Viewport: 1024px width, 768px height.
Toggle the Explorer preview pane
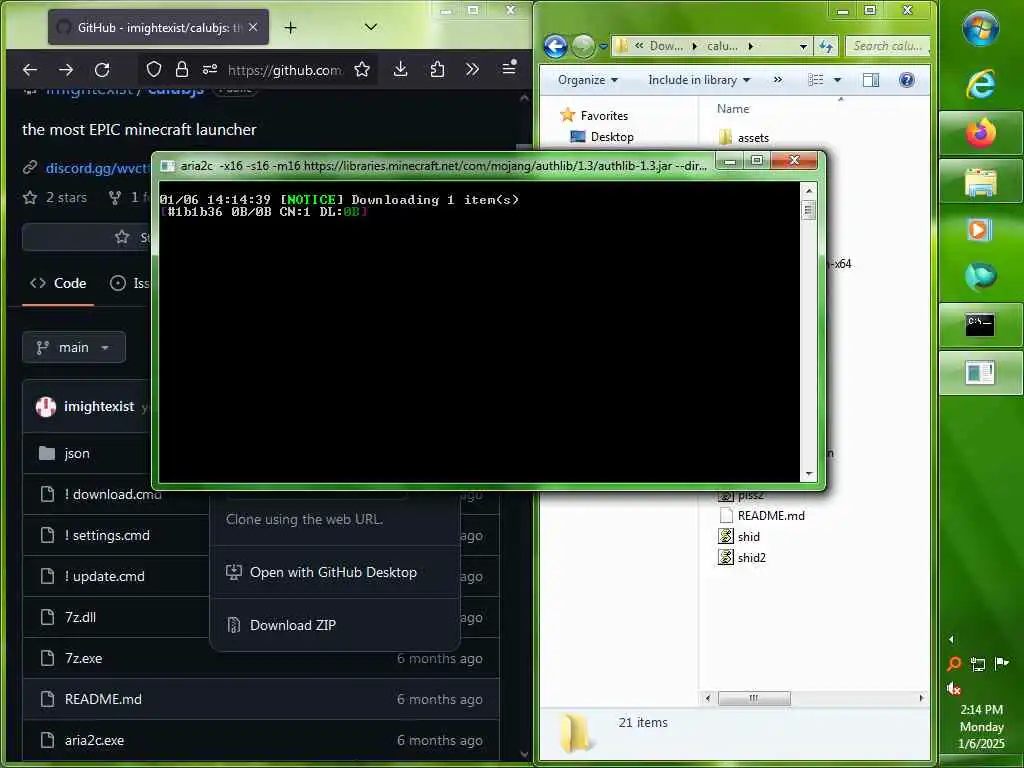pos(871,80)
